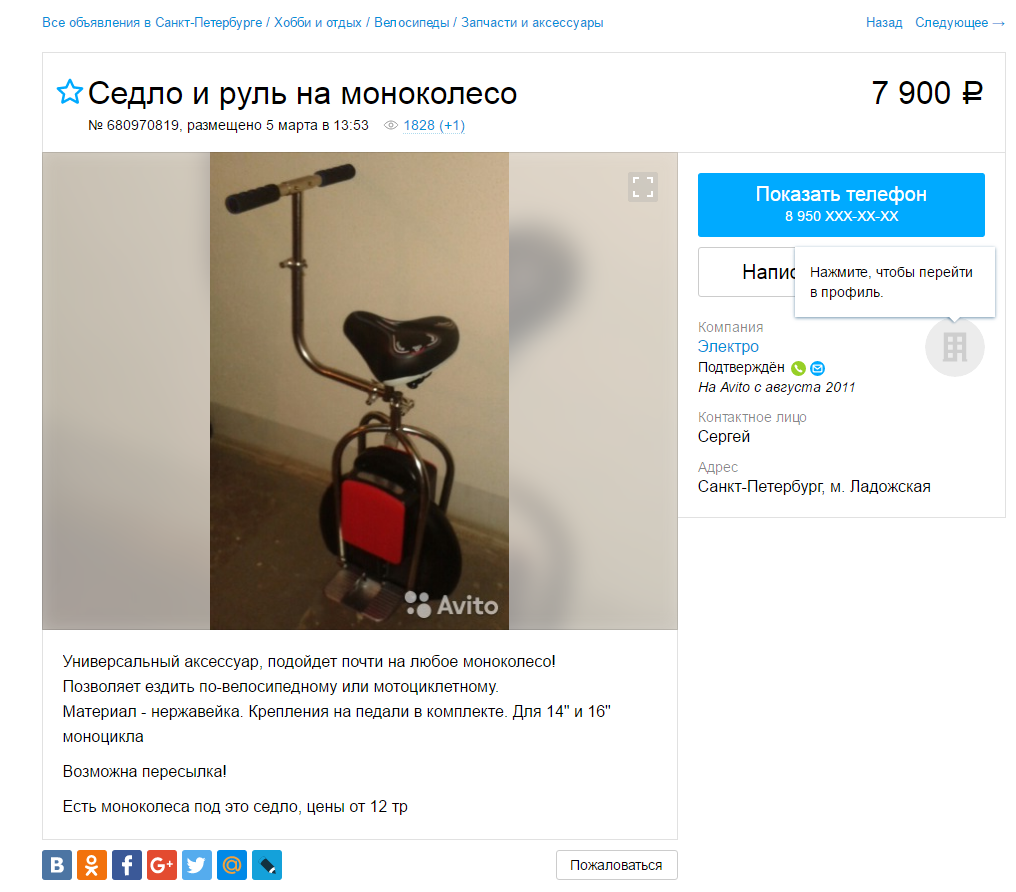Screen dimensions: 1016x892
Task: Add listing to favorites with star icon
Action: pos(69,92)
